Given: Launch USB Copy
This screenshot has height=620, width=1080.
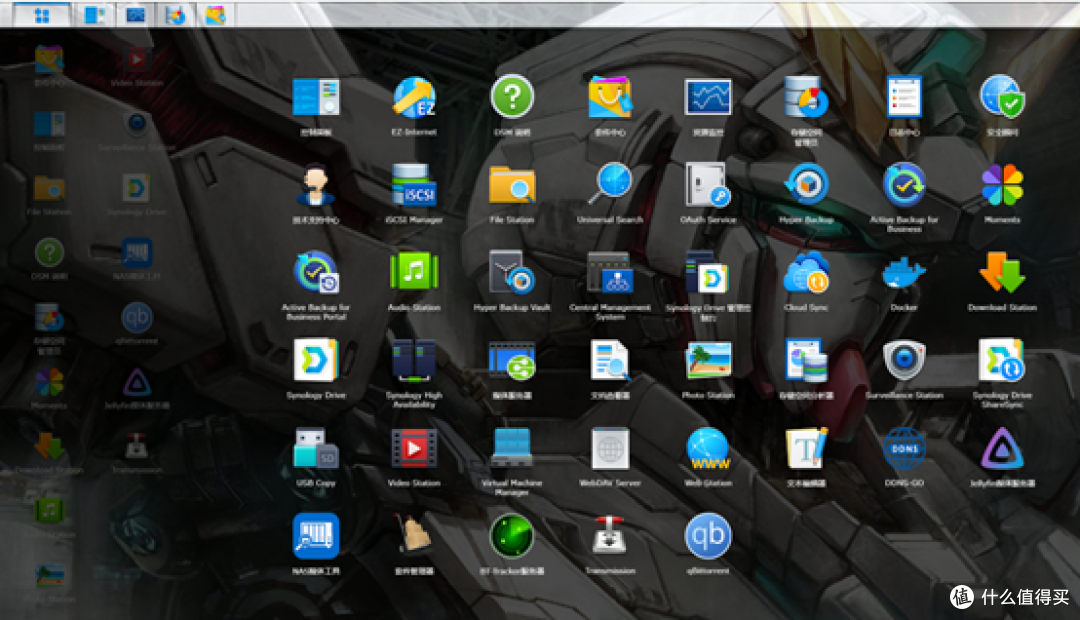Looking at the screenshot, I should pyautogui.click(x=315, y=448).
